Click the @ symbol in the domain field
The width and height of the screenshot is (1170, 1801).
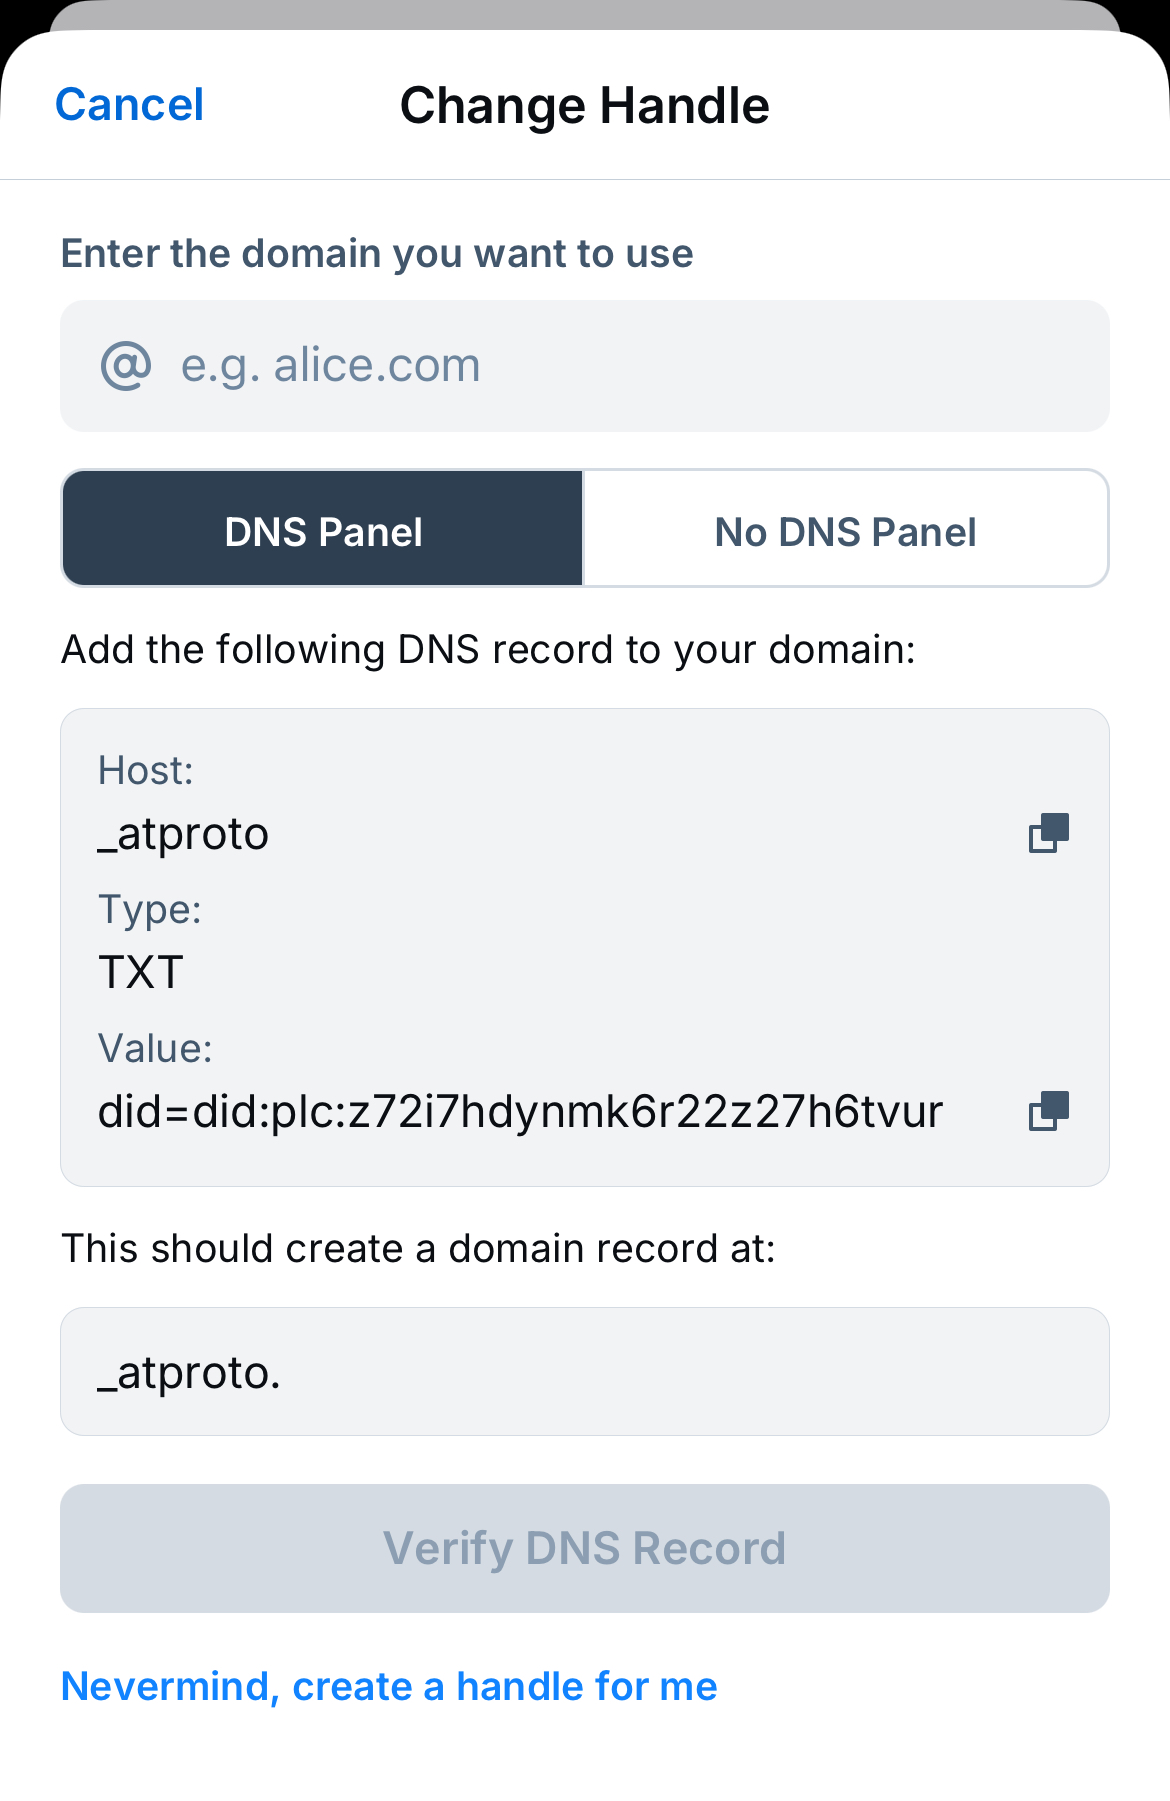124,365
